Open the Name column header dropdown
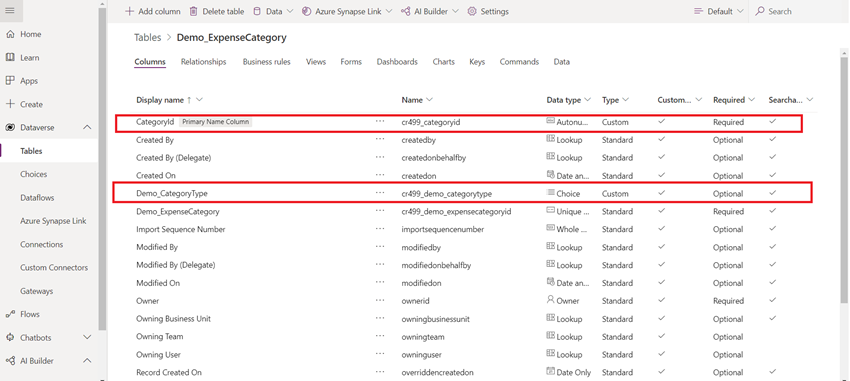 [429, 100]
